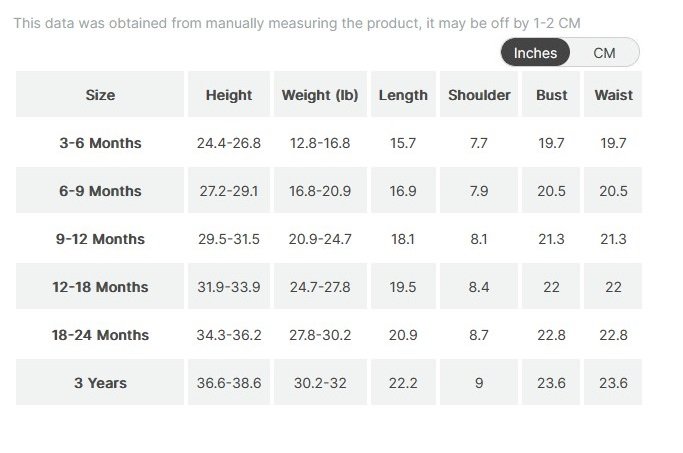Select the 3-6 Months size row
This screenshot has width=683, height=453.
100,143
